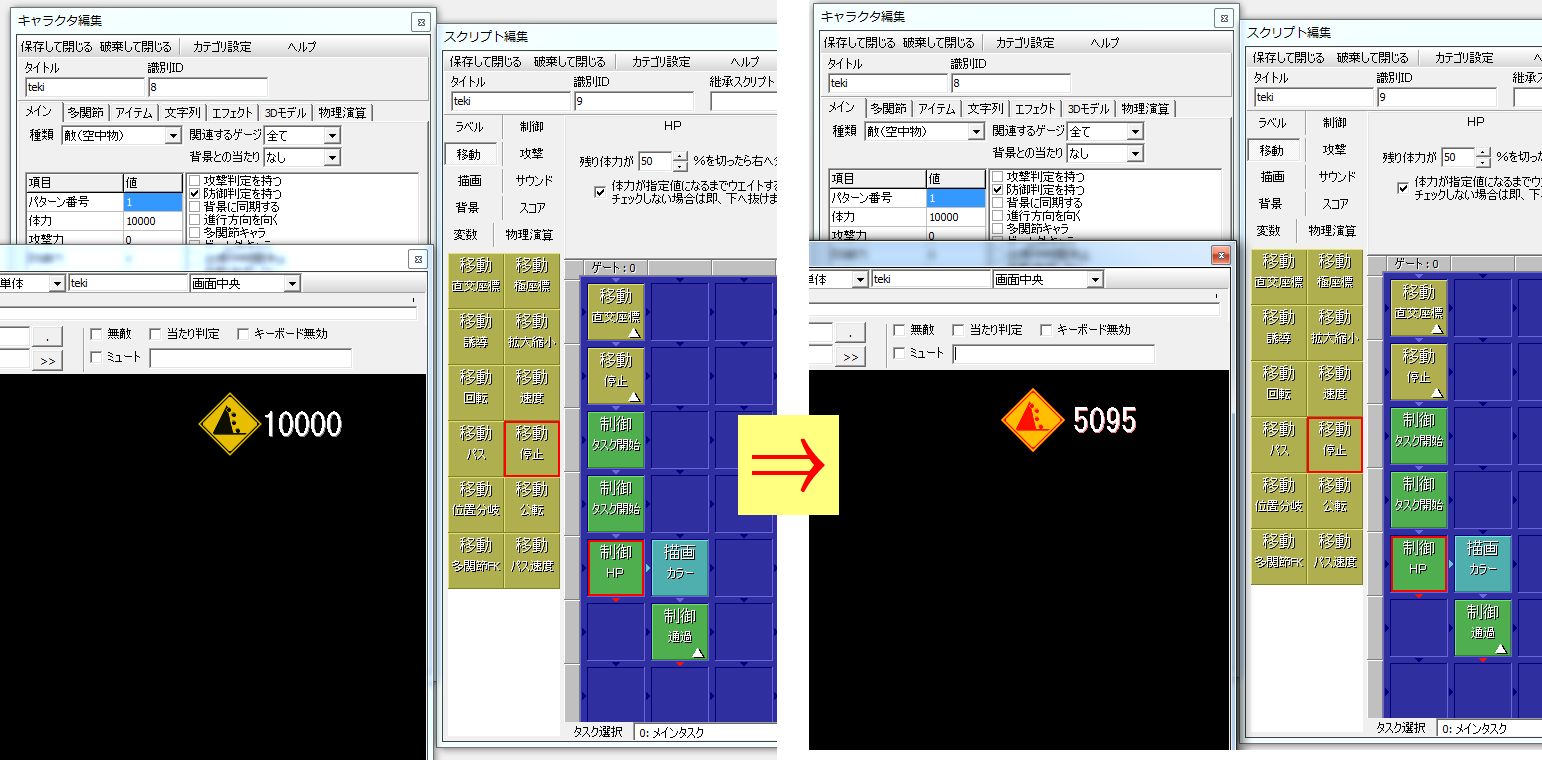Viewport: 1542px width, 760px height.
Task: Enable the 無敵 checkbox in the left preview window
Action: [96, 334]
